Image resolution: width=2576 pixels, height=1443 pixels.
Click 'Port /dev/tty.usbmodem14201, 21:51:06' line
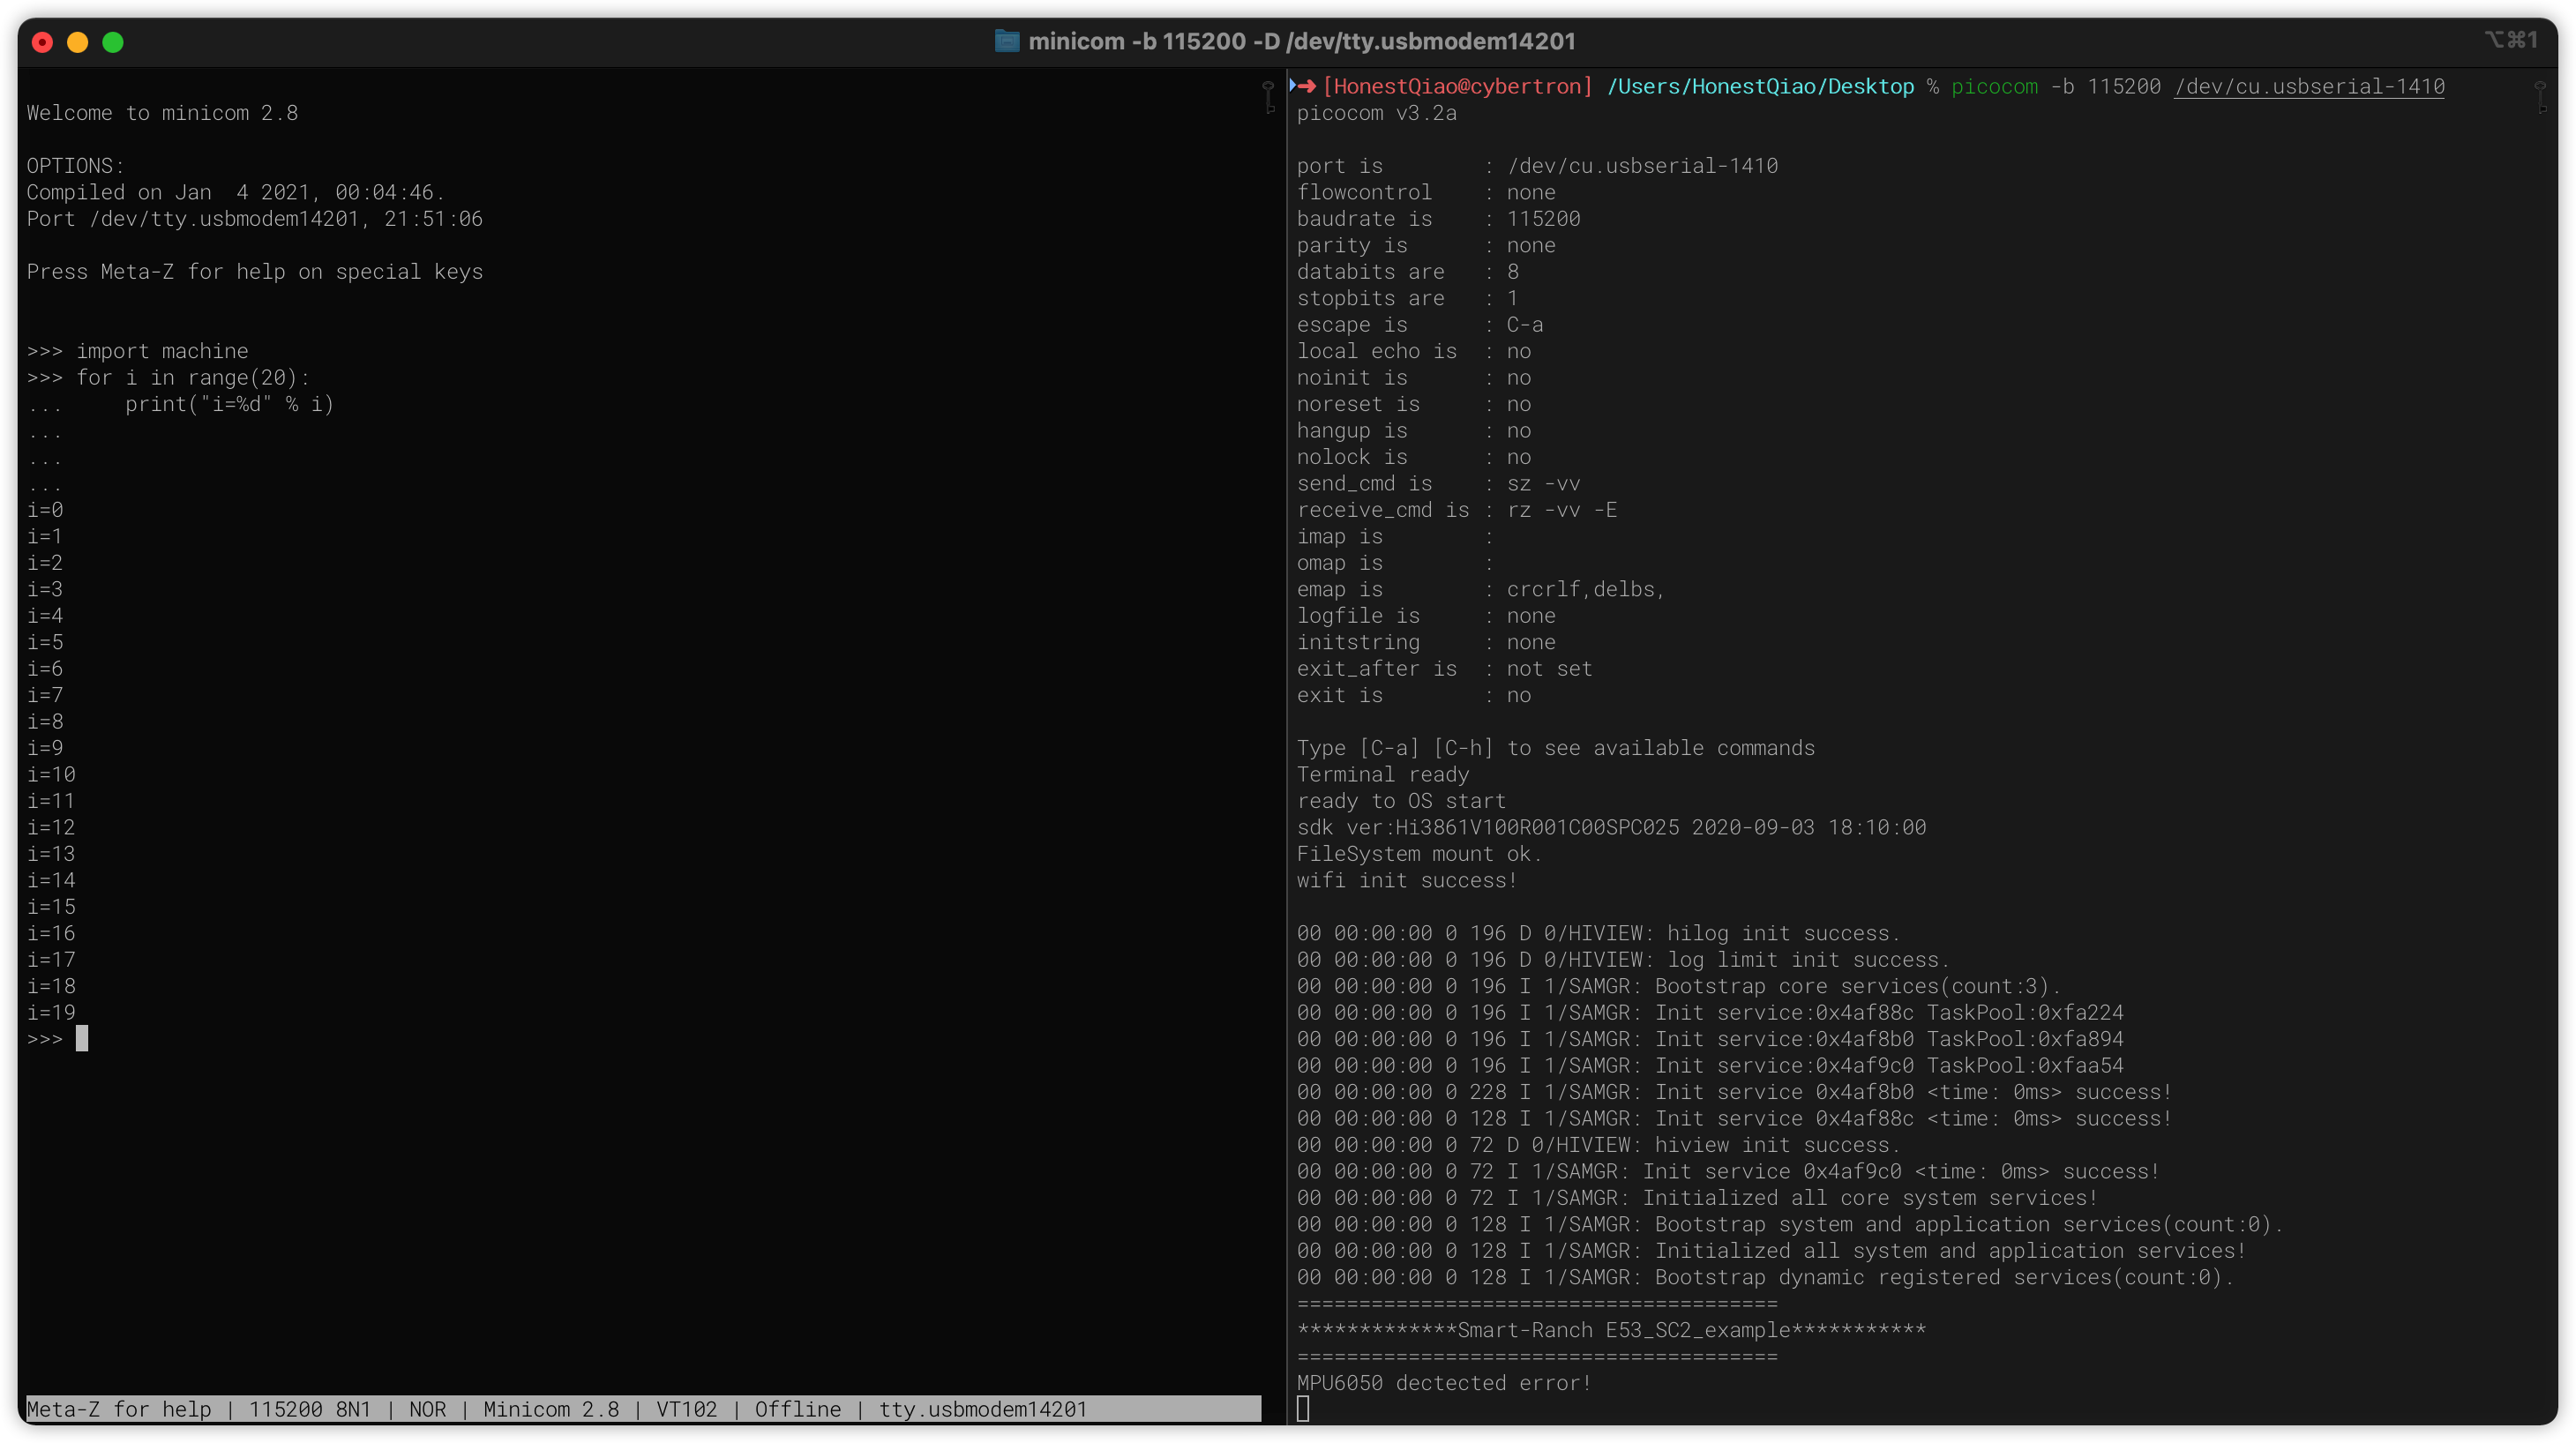click(255, 219)
